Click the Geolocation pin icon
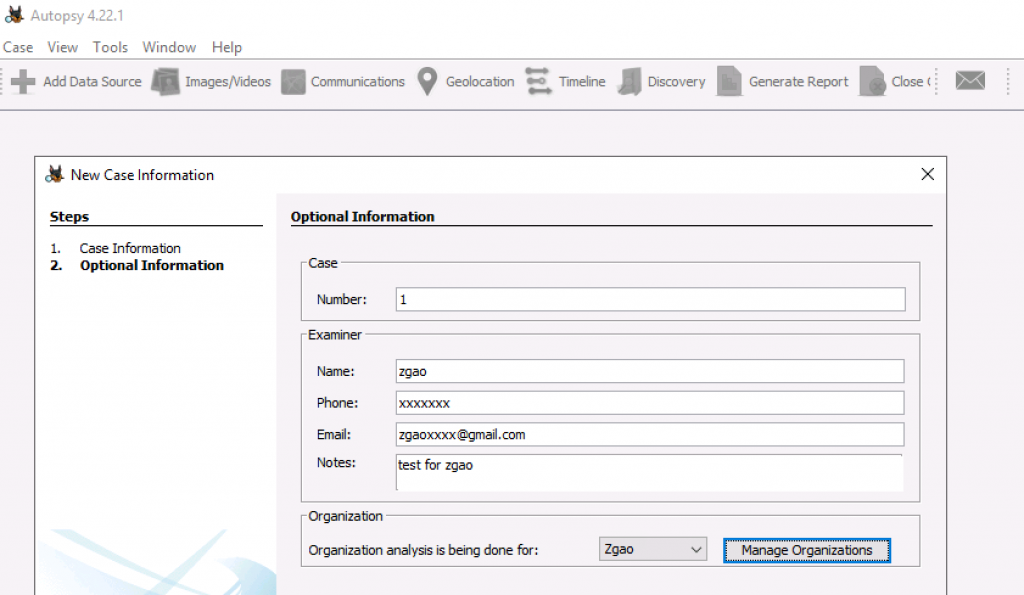The width and height of the screenshot is (1024, 595). pyautogui.click(x=427, y=82)
